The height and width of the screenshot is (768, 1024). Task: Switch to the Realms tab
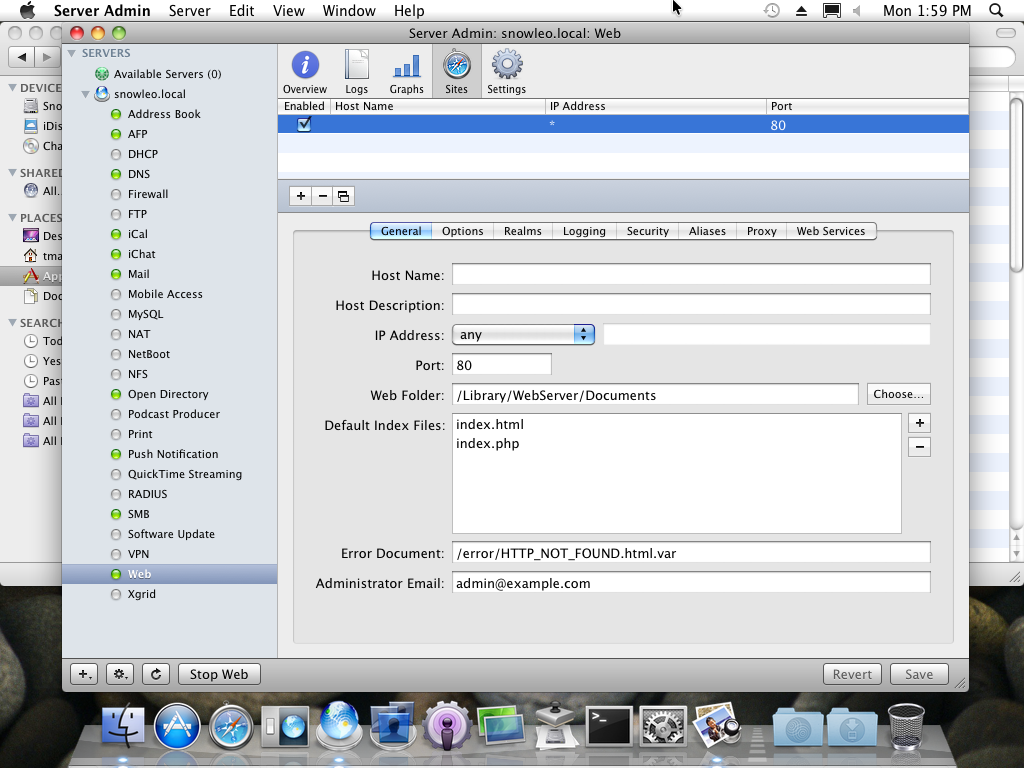coord(522,231)
